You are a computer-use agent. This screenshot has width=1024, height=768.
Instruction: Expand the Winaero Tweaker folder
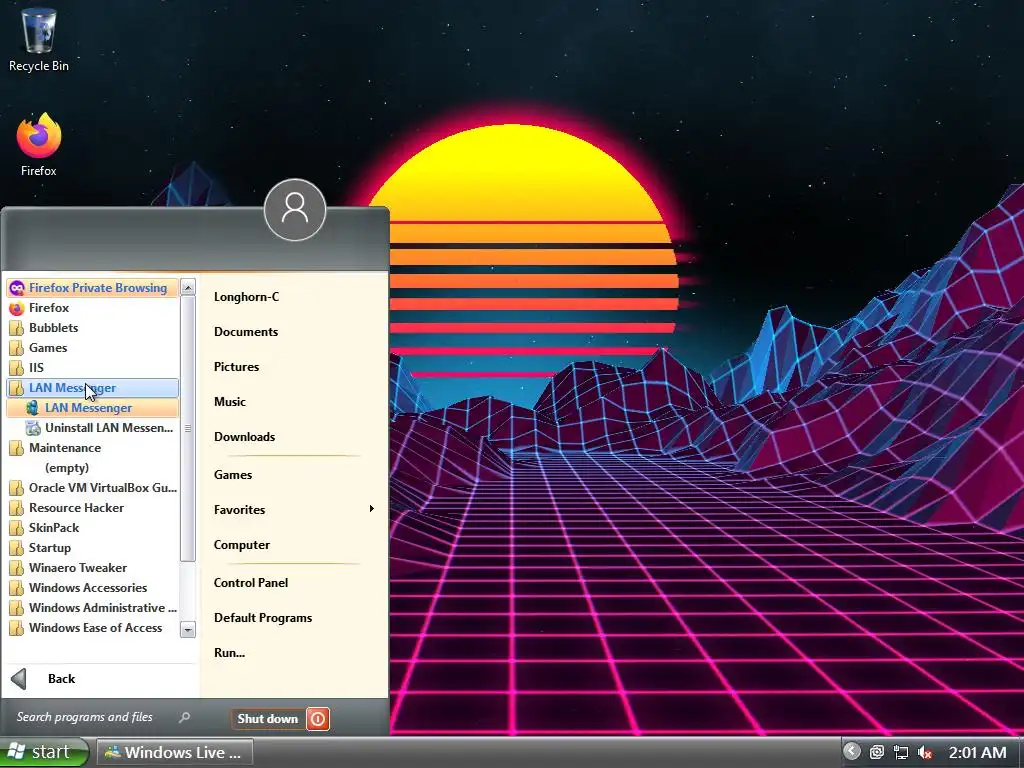coord(92,568)
